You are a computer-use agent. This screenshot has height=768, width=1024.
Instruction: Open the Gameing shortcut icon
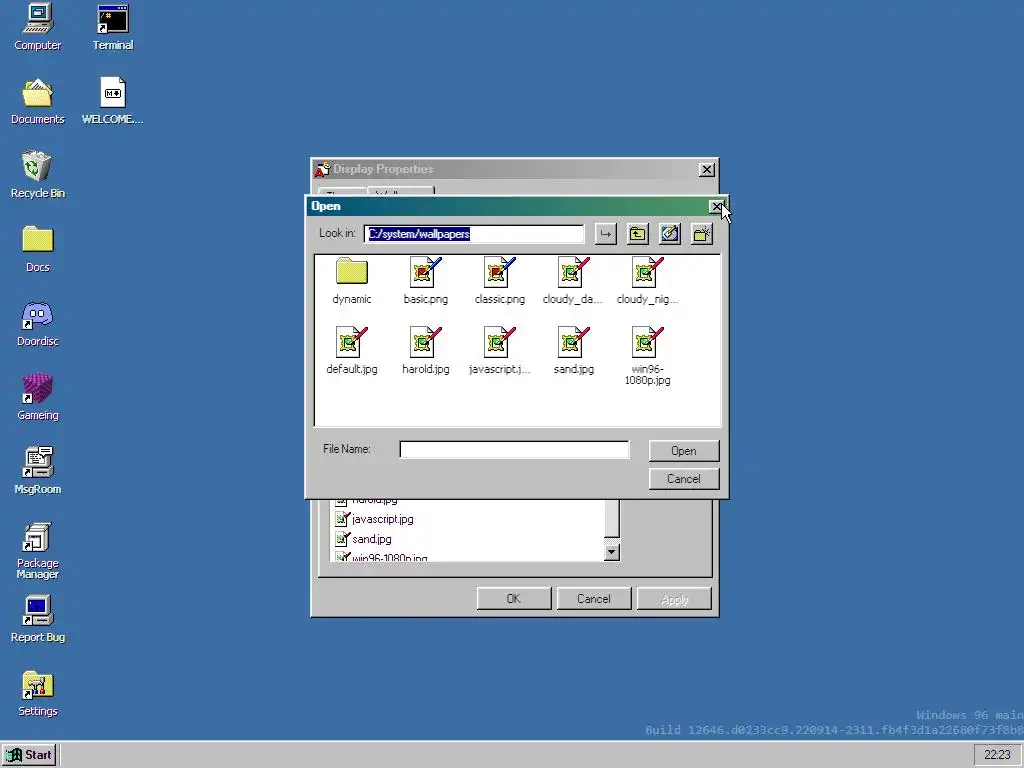[x=38, y=397]
